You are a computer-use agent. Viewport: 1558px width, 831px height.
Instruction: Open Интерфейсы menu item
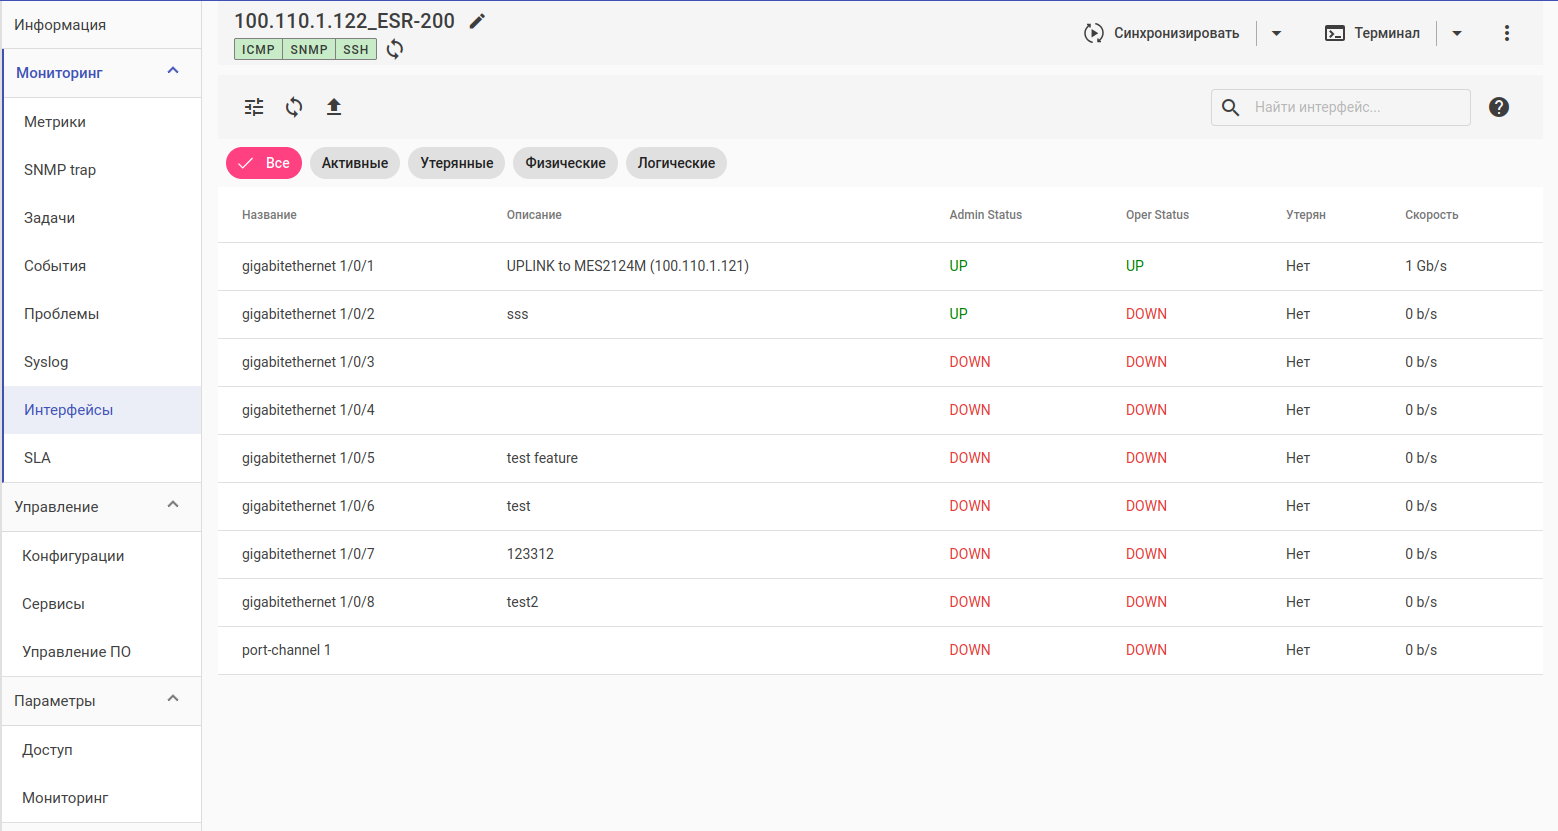[x=102, y=410]
